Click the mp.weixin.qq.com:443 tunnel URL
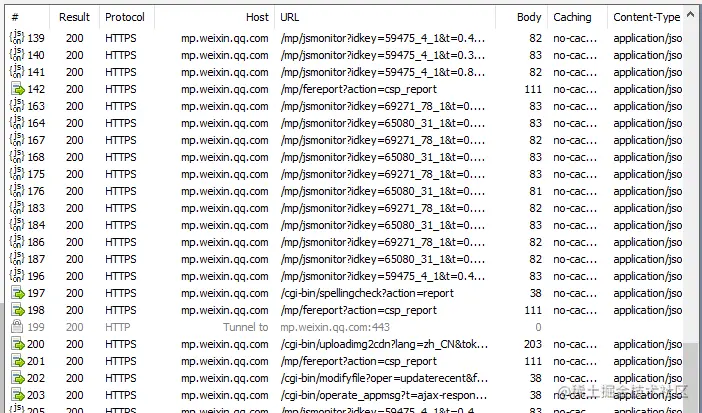 tap(335, 327)
